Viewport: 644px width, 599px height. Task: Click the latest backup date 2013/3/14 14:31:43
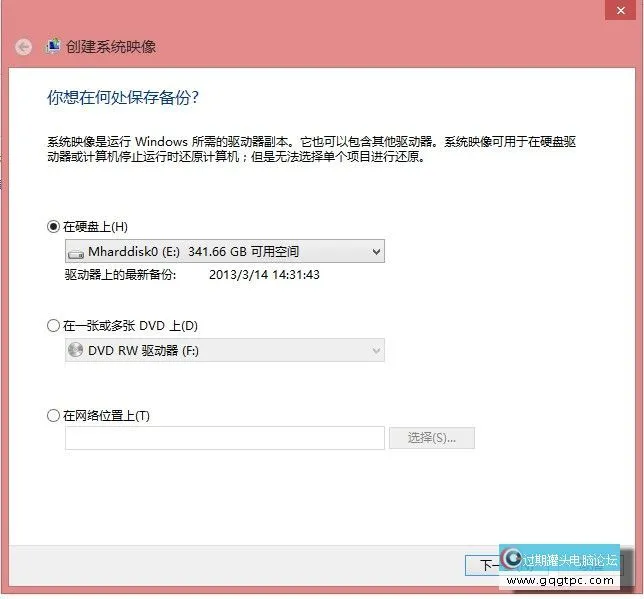coord(264,275)
